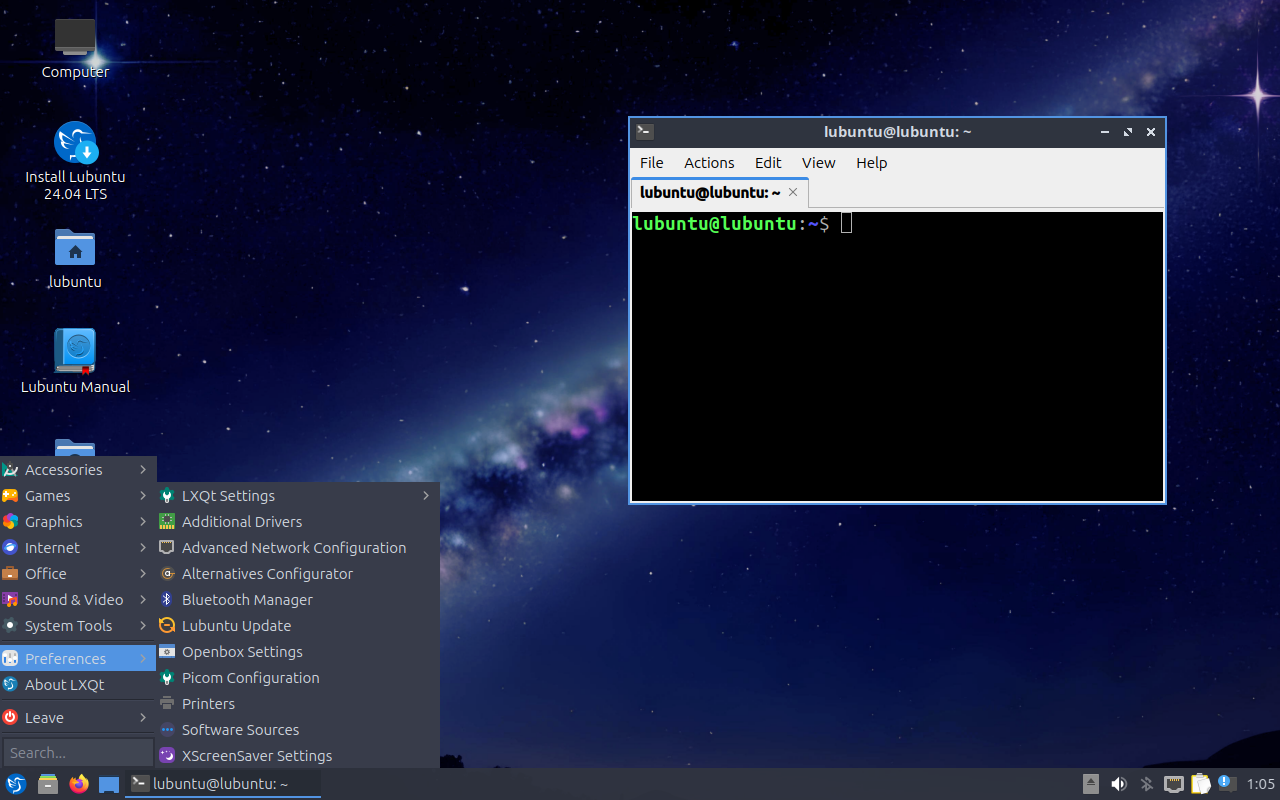This screenshot has height=800, width=1280.
Task: Maximize the terminal window
Action: coord(1128,132)
